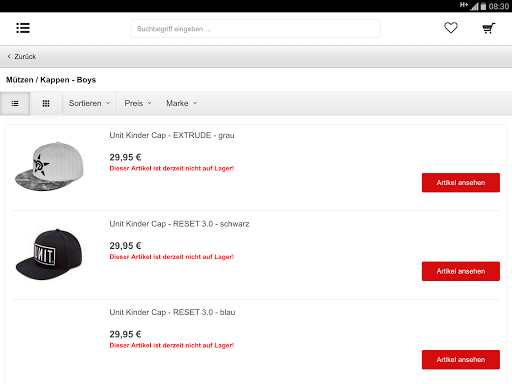Open title Unit Kinder Cap - RESET 3.0 - schwarz
Viewport: 512px width, 384px height.
tap(179, 224)
